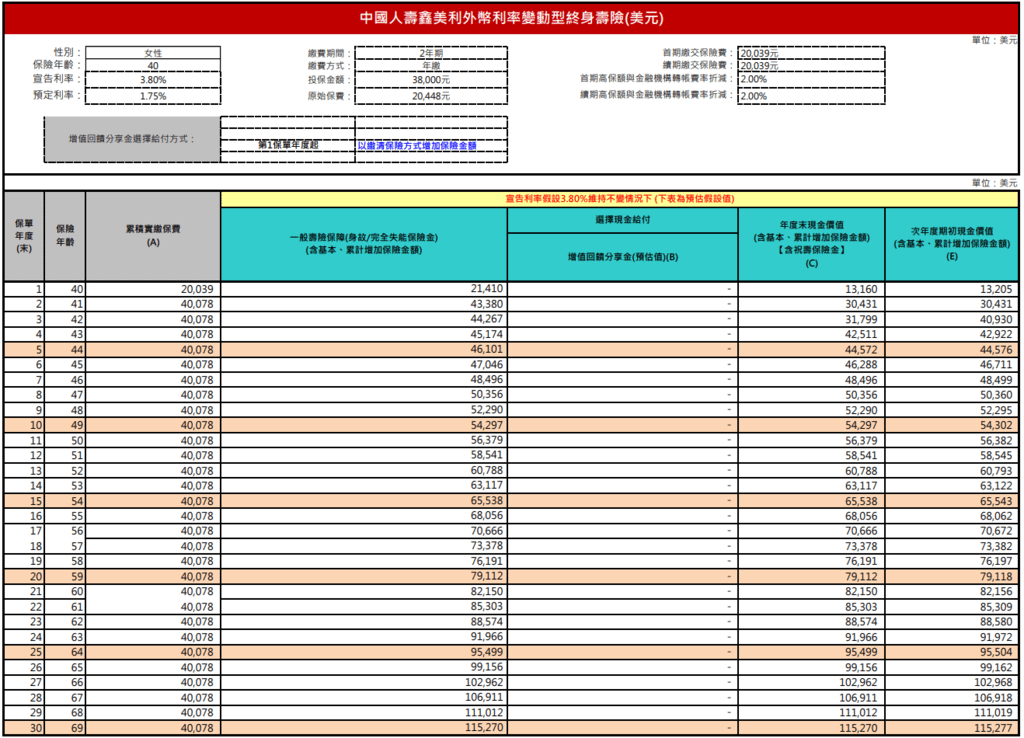The width and height of the screenshot is (1024, 738).
Task: Select the 保險年齡 column header
Action: point(65,236)
